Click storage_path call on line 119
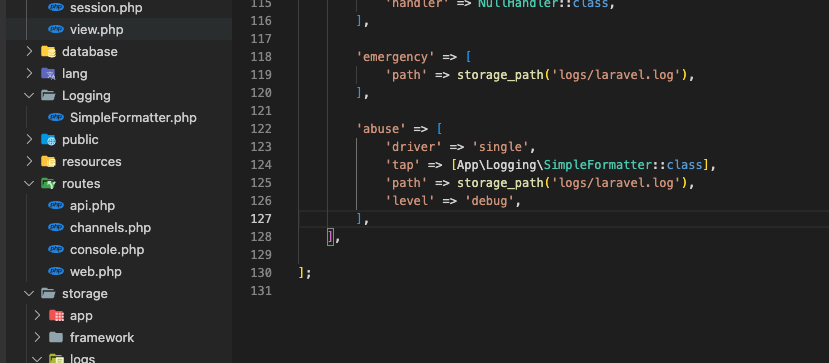The height and width of the screenshot is (363, 829). pos(501,75)
